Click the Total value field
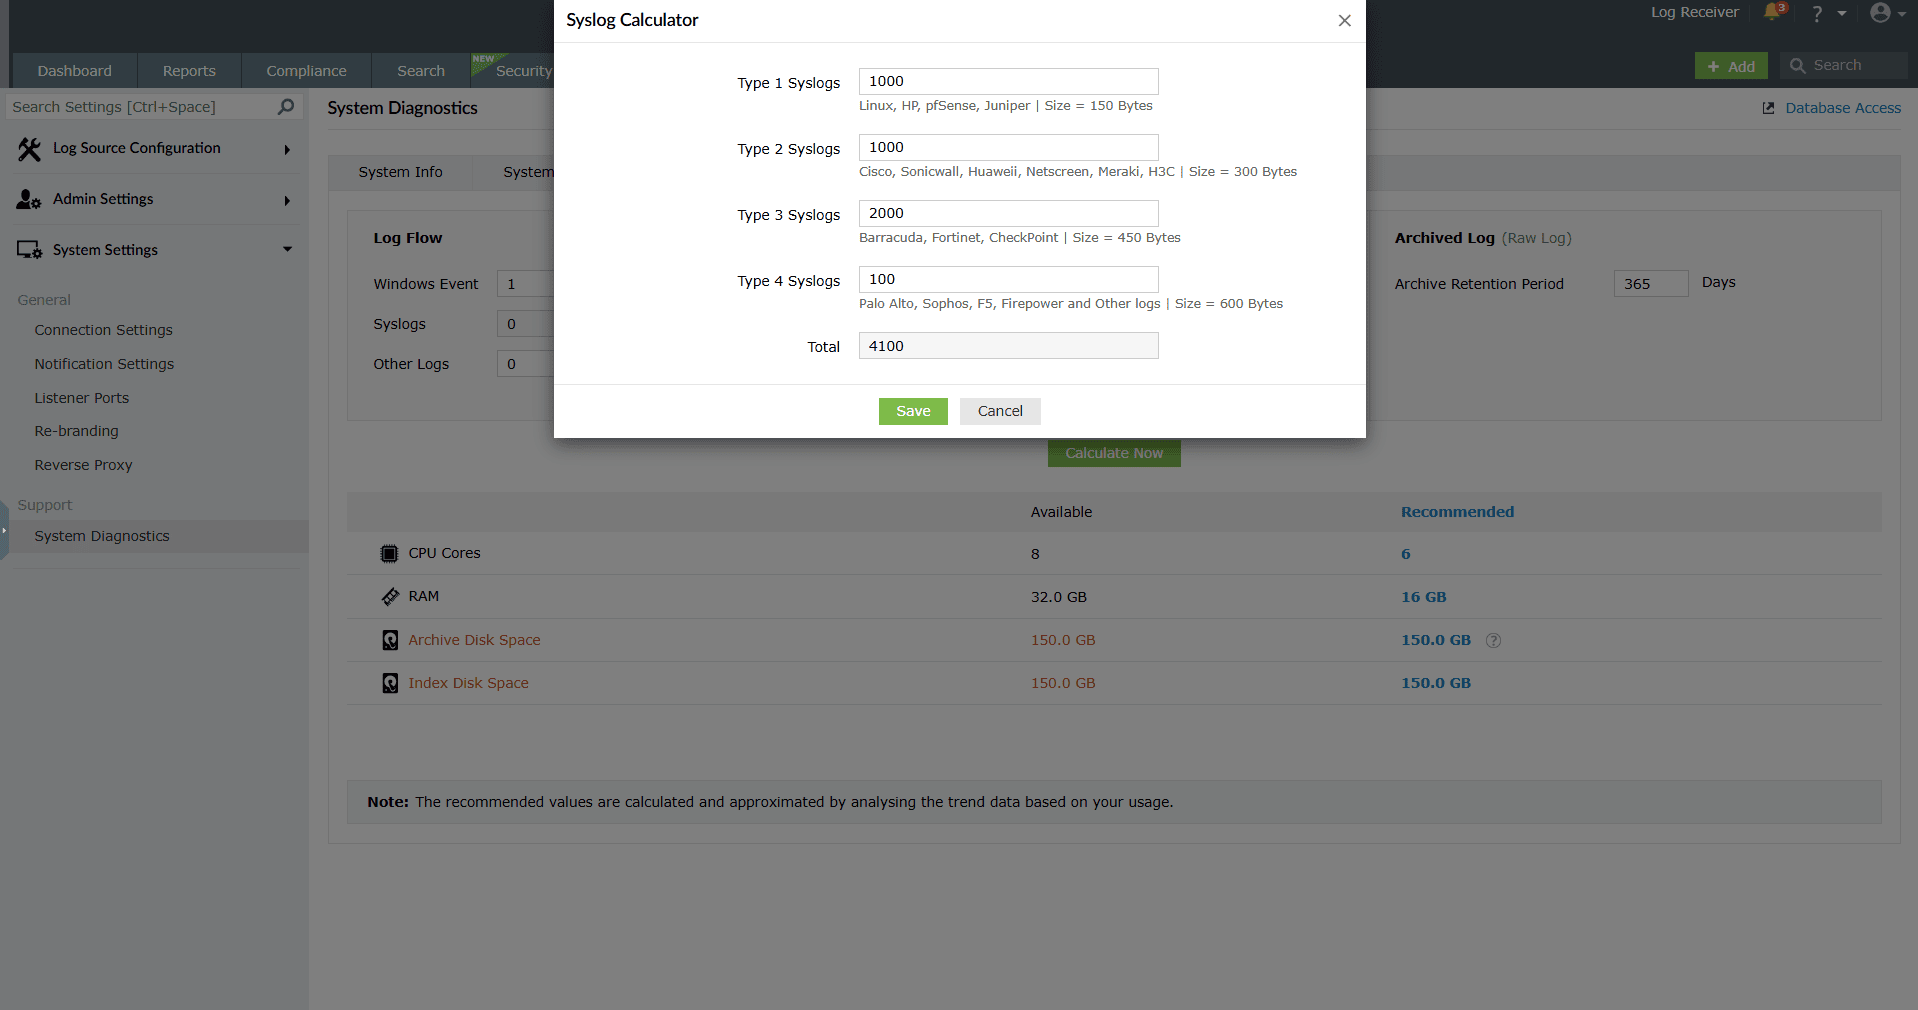This screenshot has height=1010, width=1918. click(1008, 346)
